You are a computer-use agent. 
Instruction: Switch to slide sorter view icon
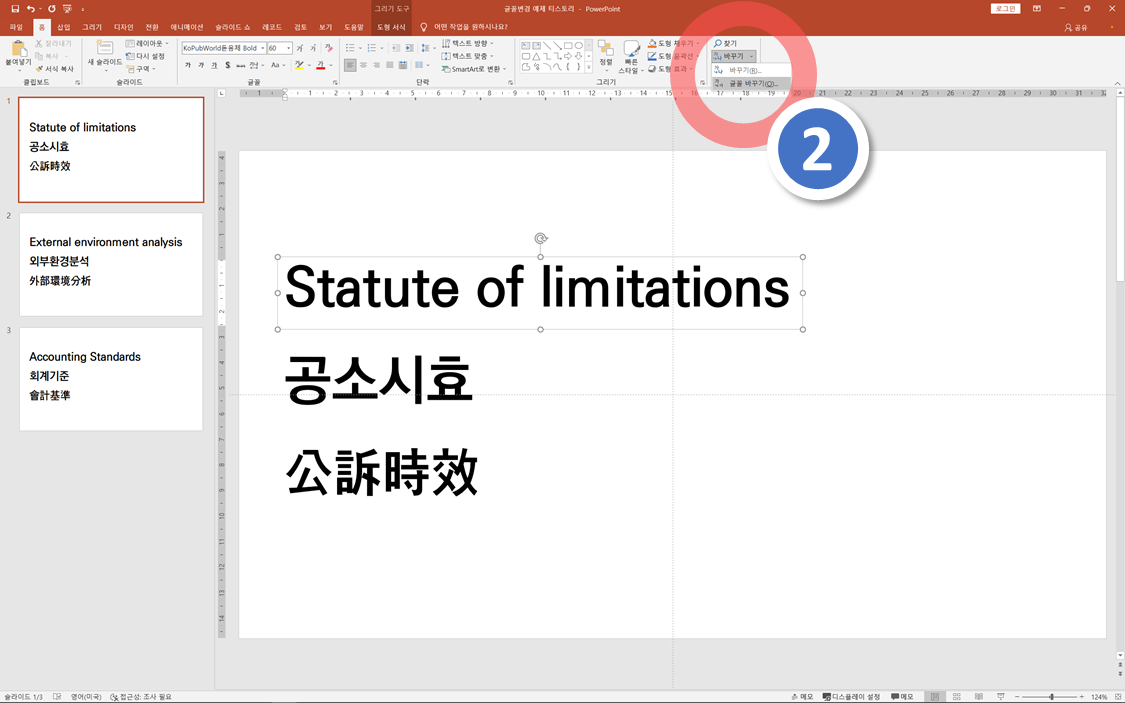click(x=956, y=697)
